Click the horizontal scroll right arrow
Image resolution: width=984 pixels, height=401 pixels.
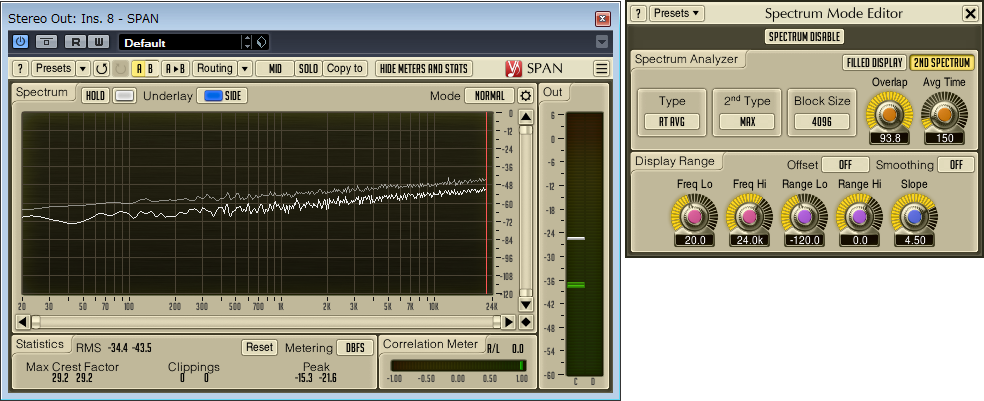click(x=508, y=322)
